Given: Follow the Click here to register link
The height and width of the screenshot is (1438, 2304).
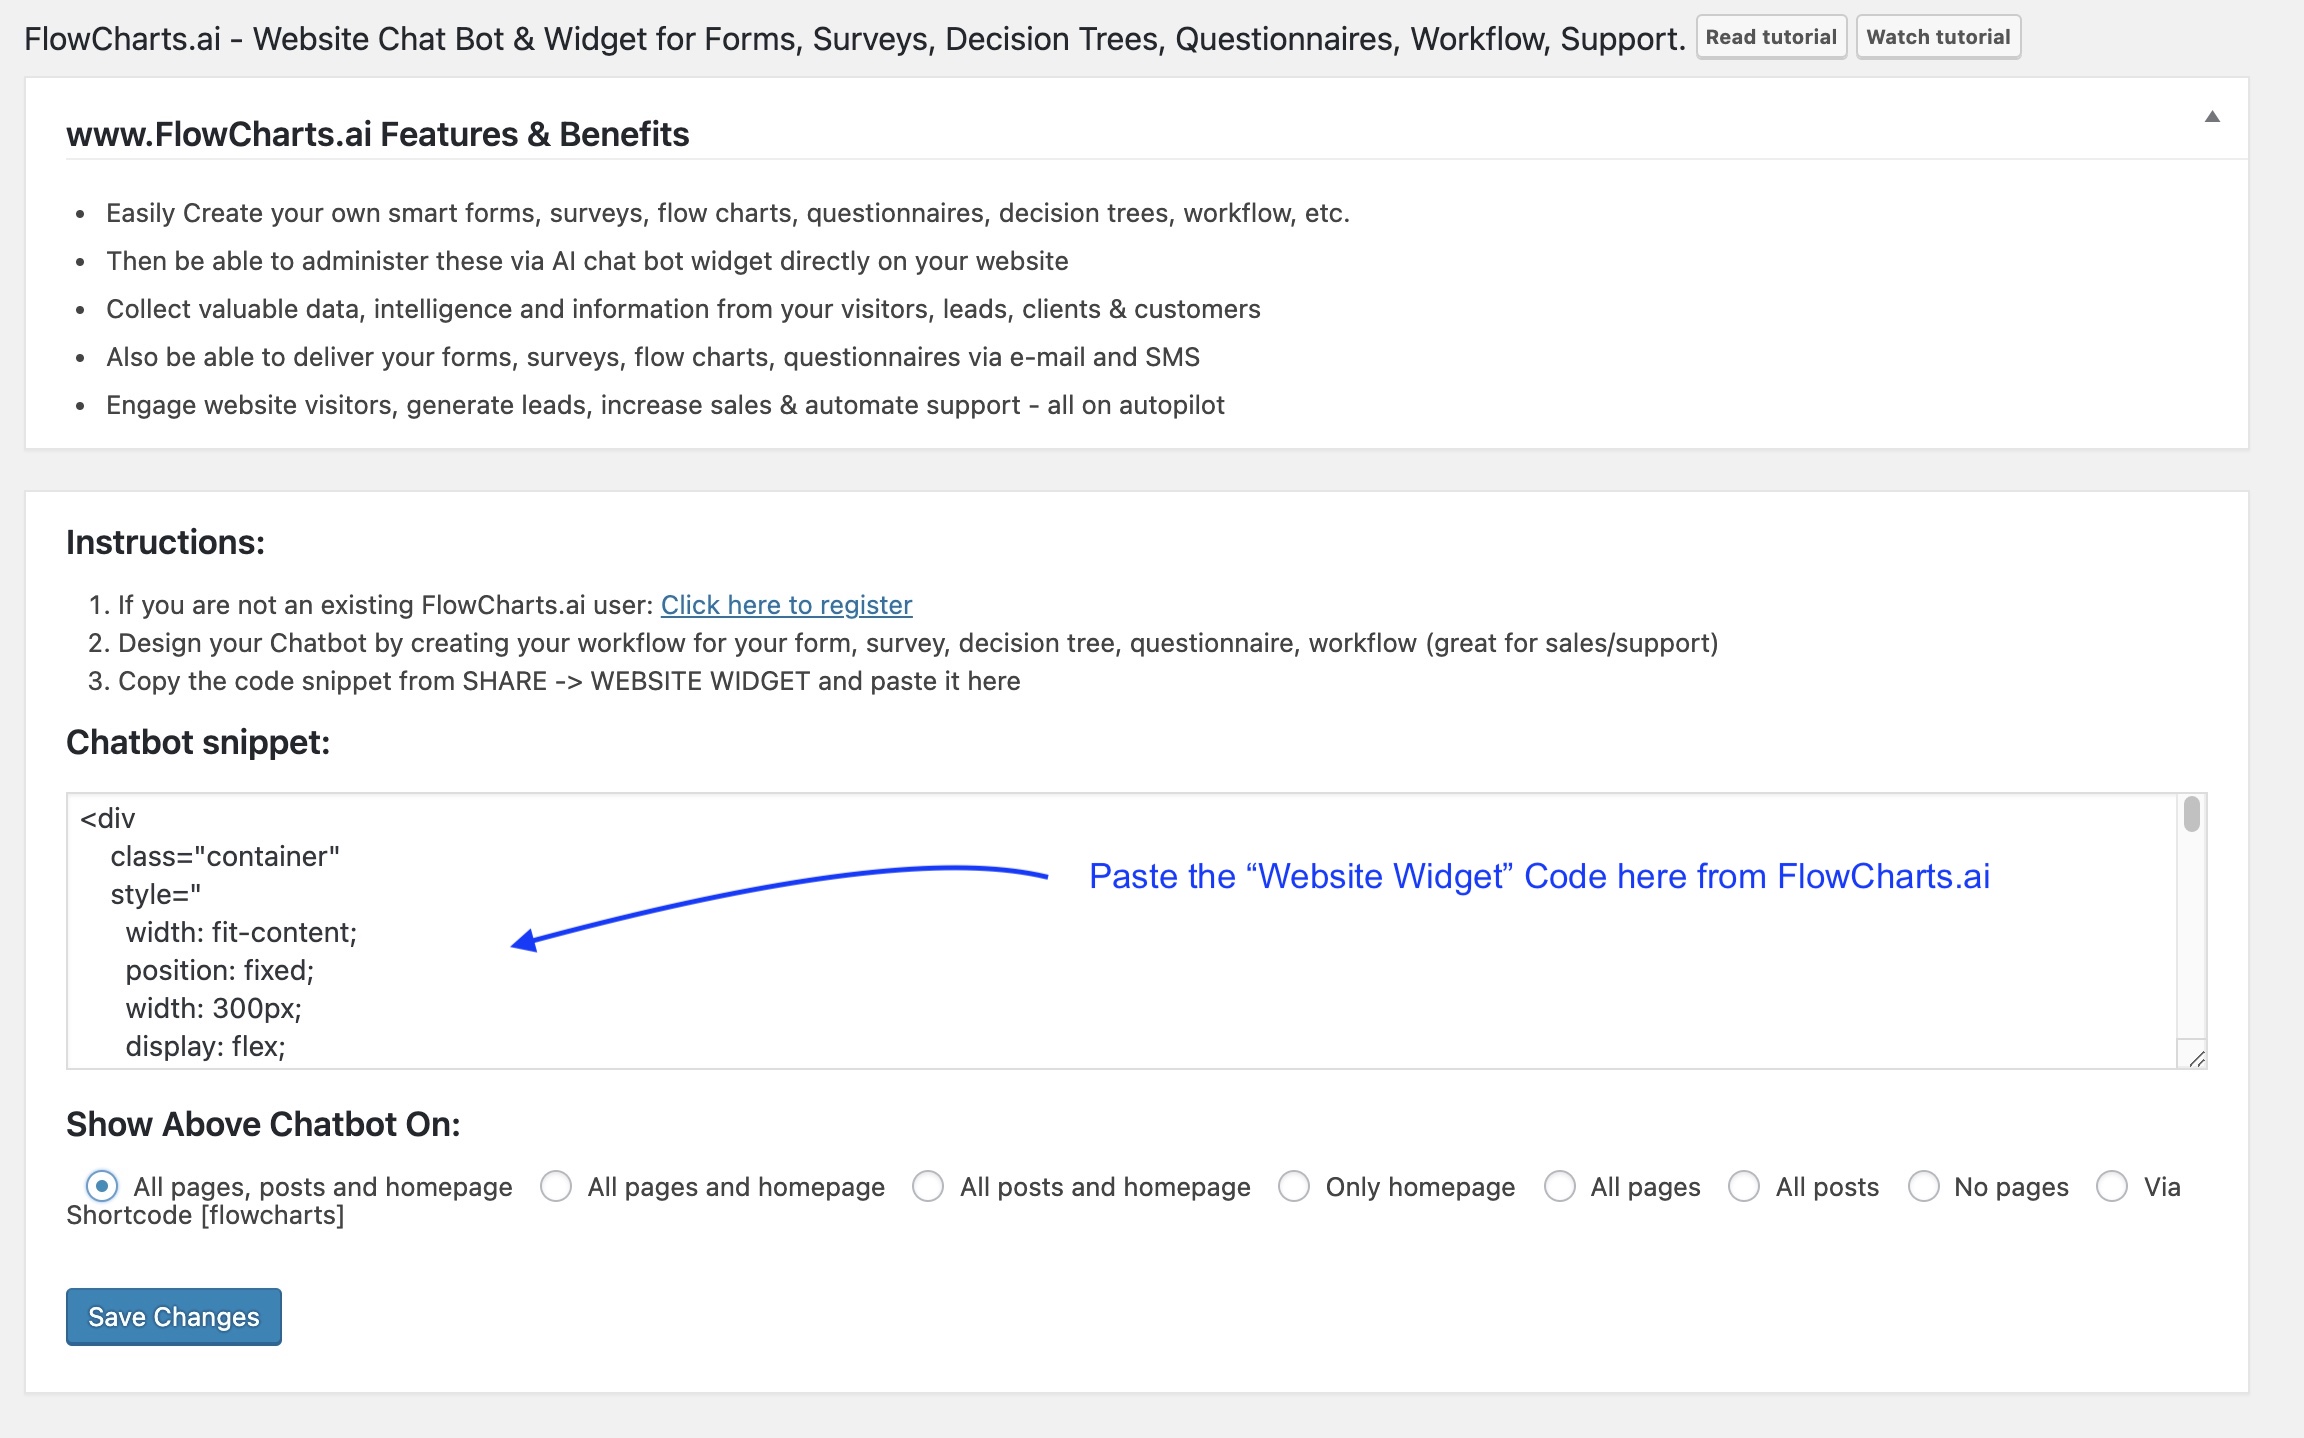Looking at the screenshot, I should click(786, 605).
